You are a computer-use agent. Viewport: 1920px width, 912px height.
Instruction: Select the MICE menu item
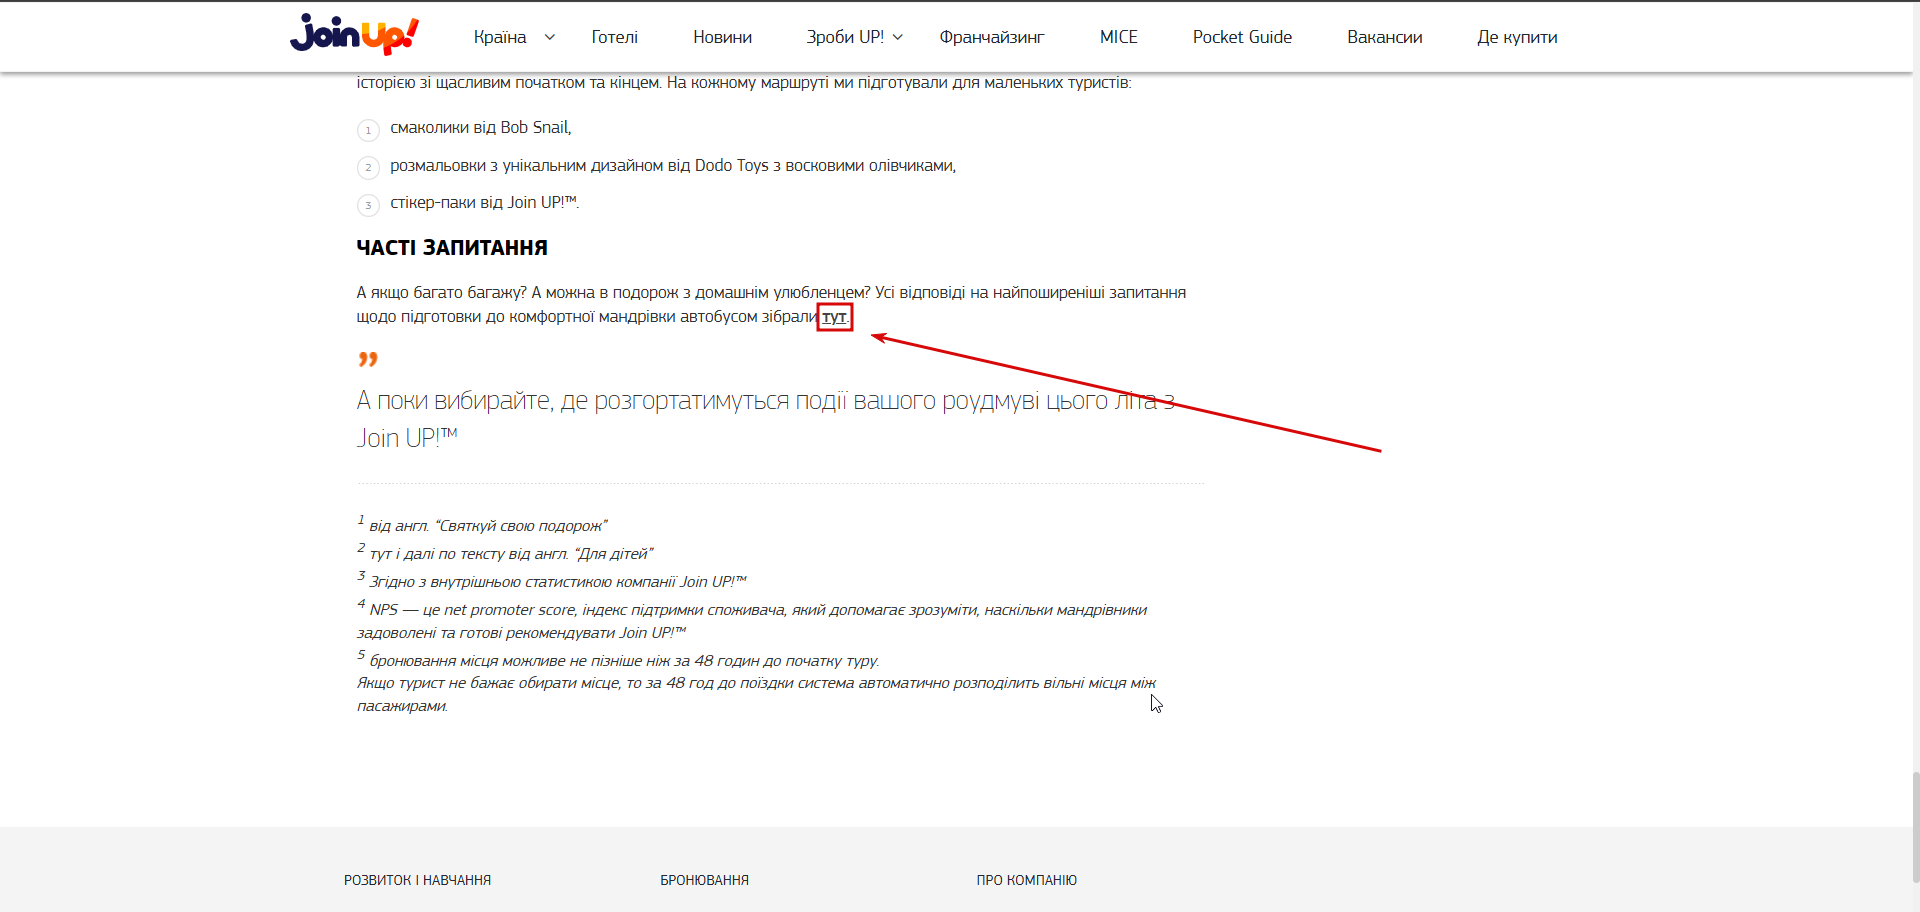tap(1119, 37)
